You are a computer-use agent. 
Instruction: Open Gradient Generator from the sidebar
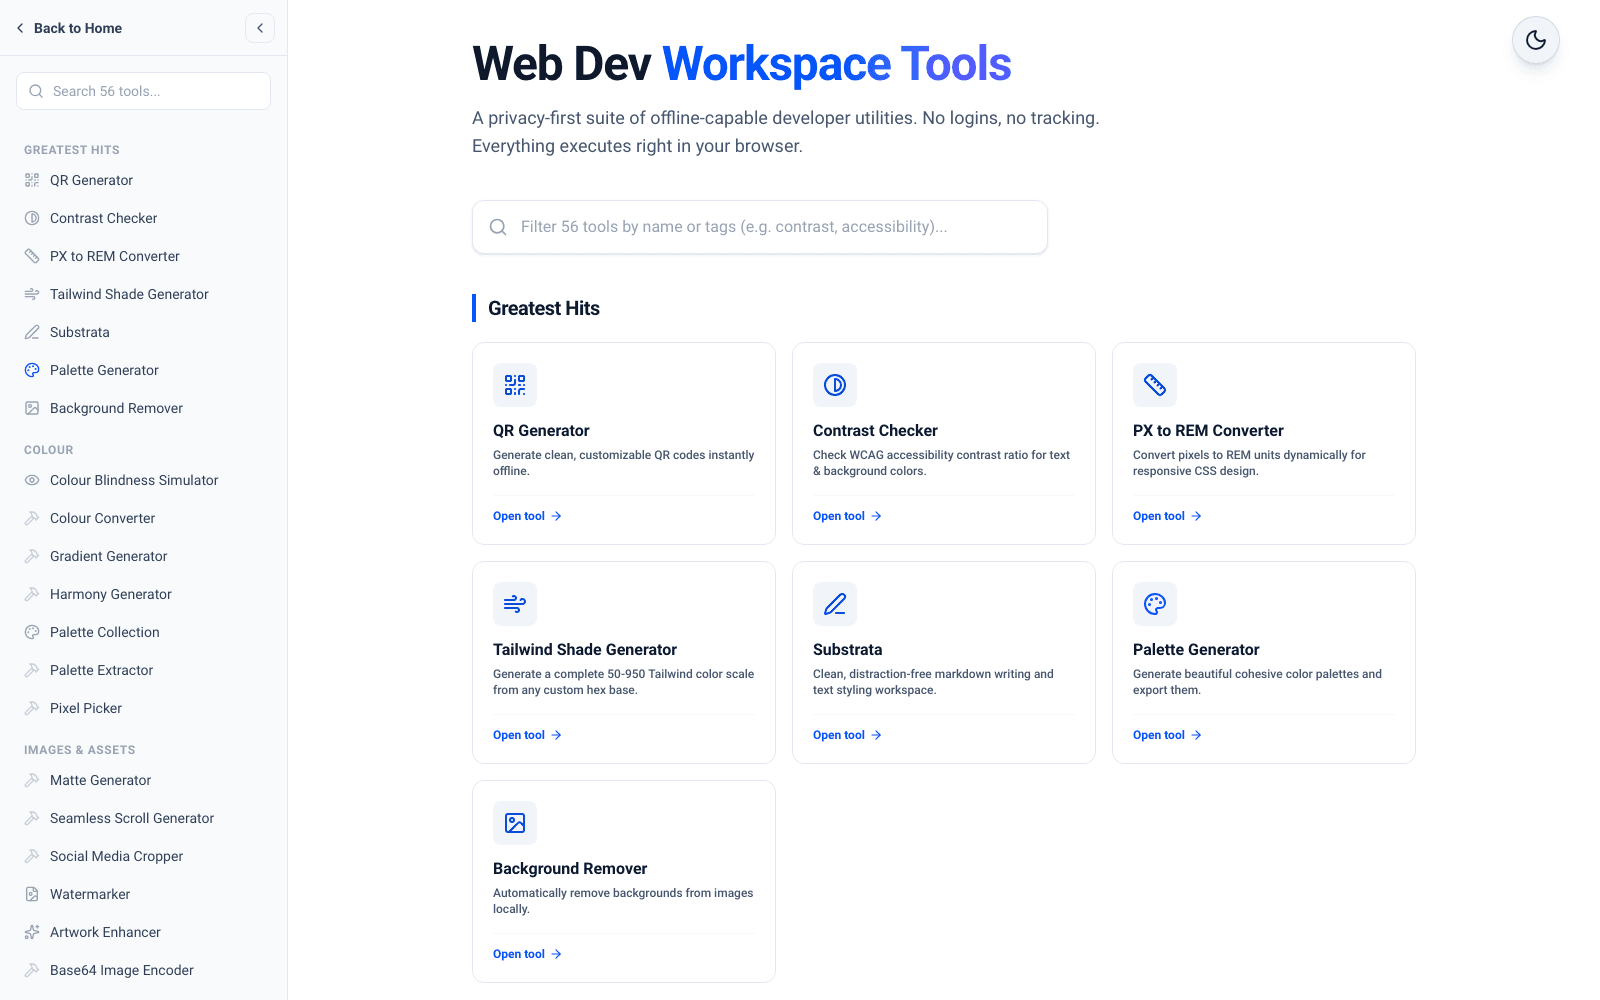143,556
